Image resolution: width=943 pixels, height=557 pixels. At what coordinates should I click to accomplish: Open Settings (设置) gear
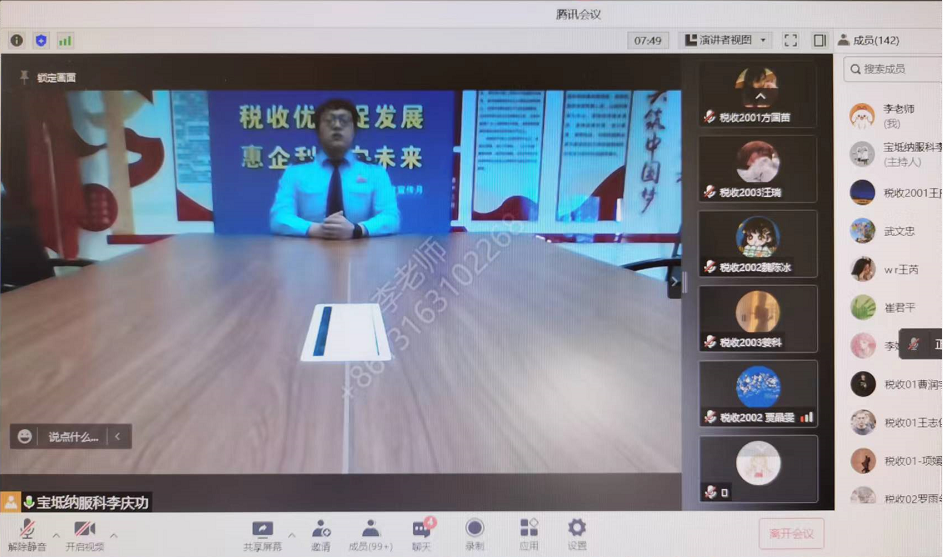click(577, 534)
